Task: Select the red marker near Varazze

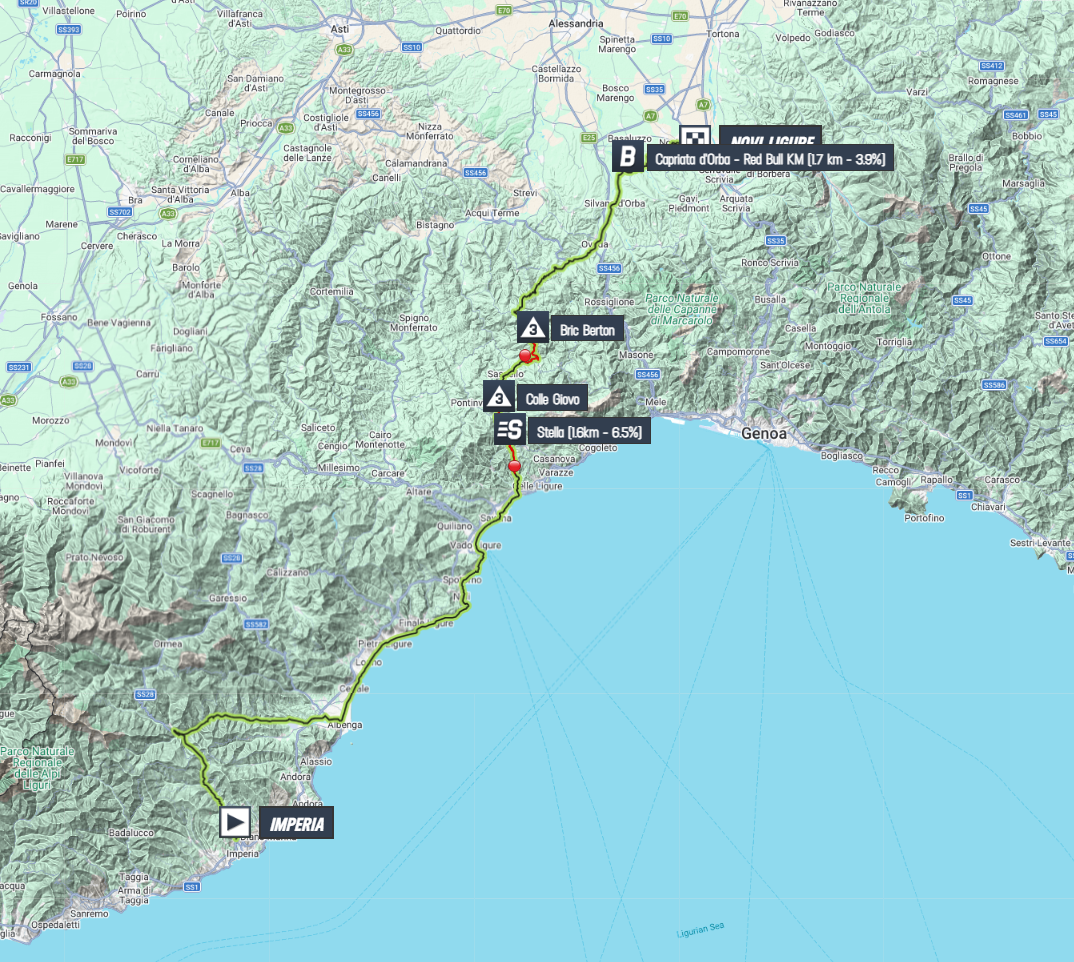Action: [x=514, y=466]
